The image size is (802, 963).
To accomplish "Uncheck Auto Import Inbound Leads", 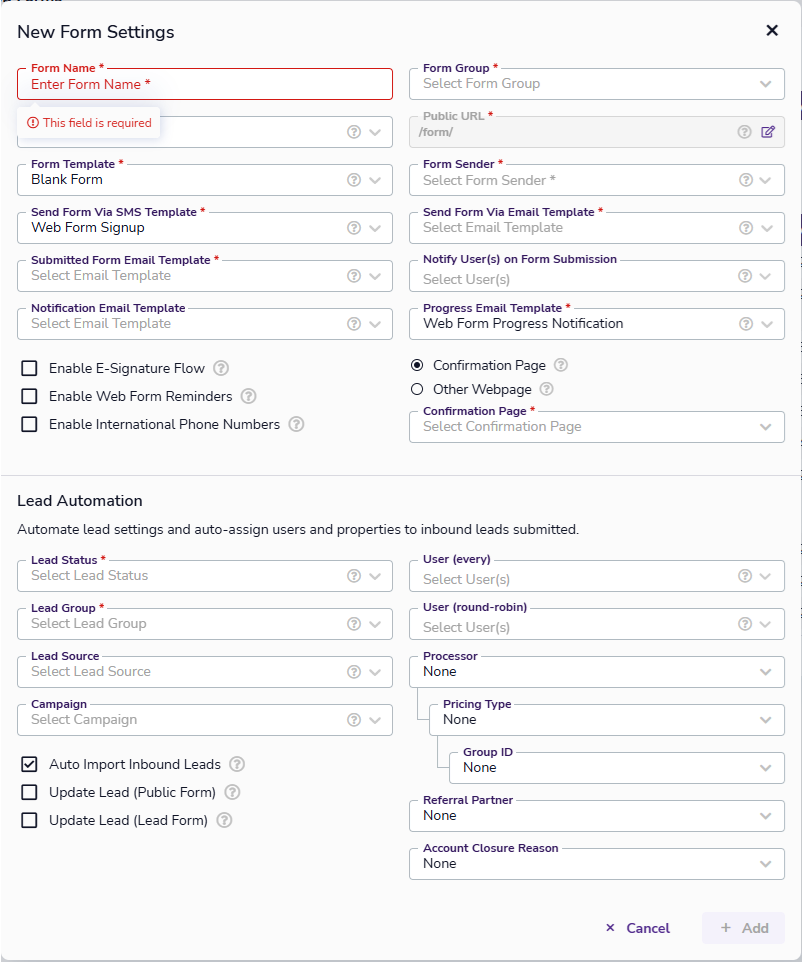I will [x=30, y=764].
